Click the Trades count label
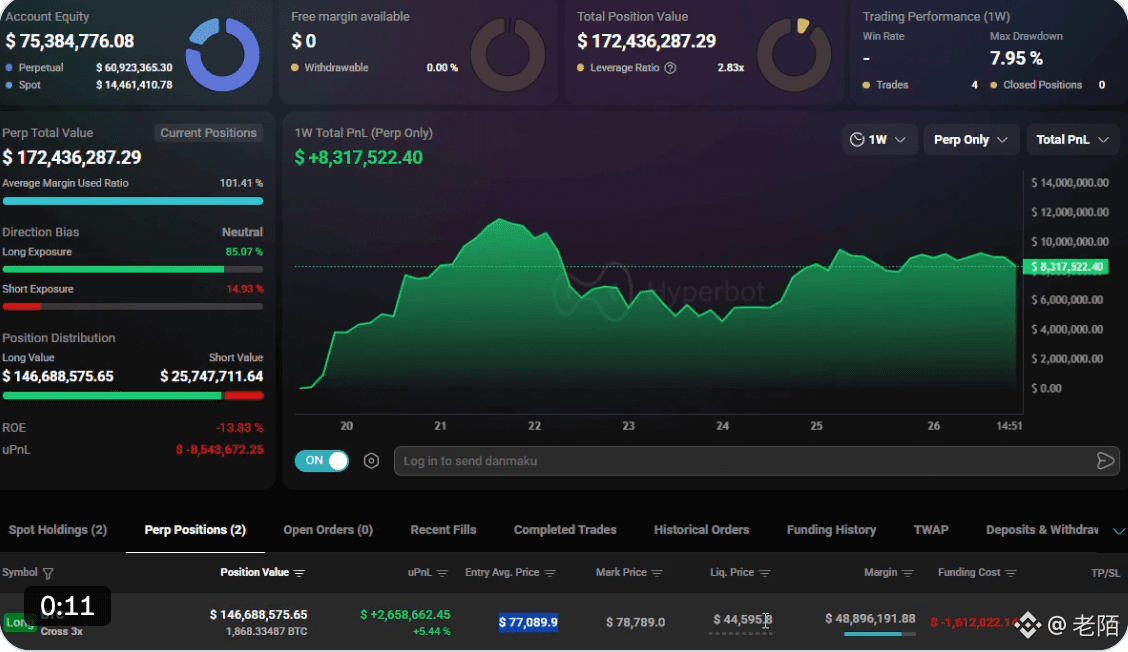This screenshot has height=652, width=1128. 892,85
